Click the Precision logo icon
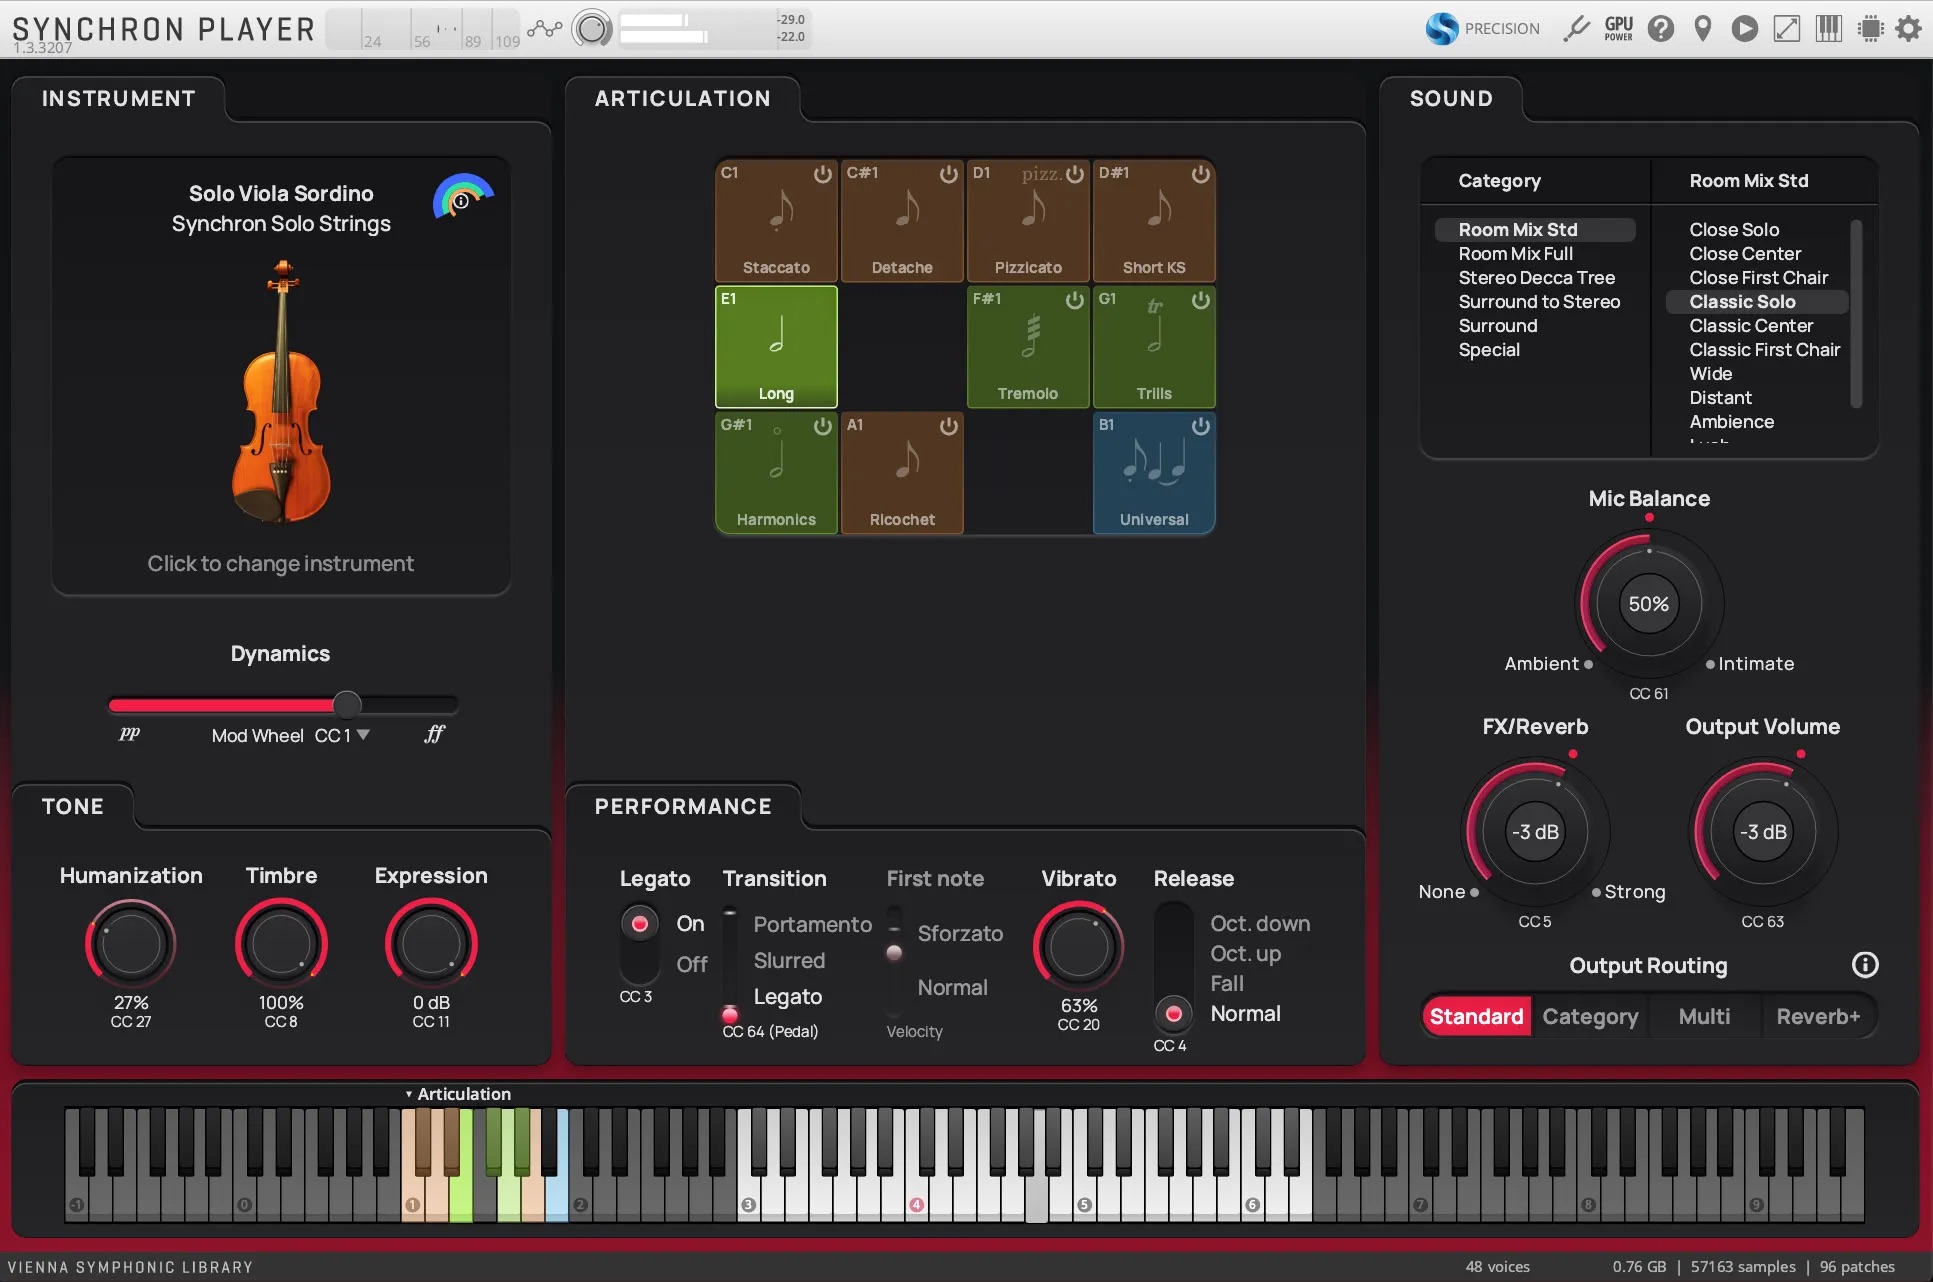 tap(1442, 29)
